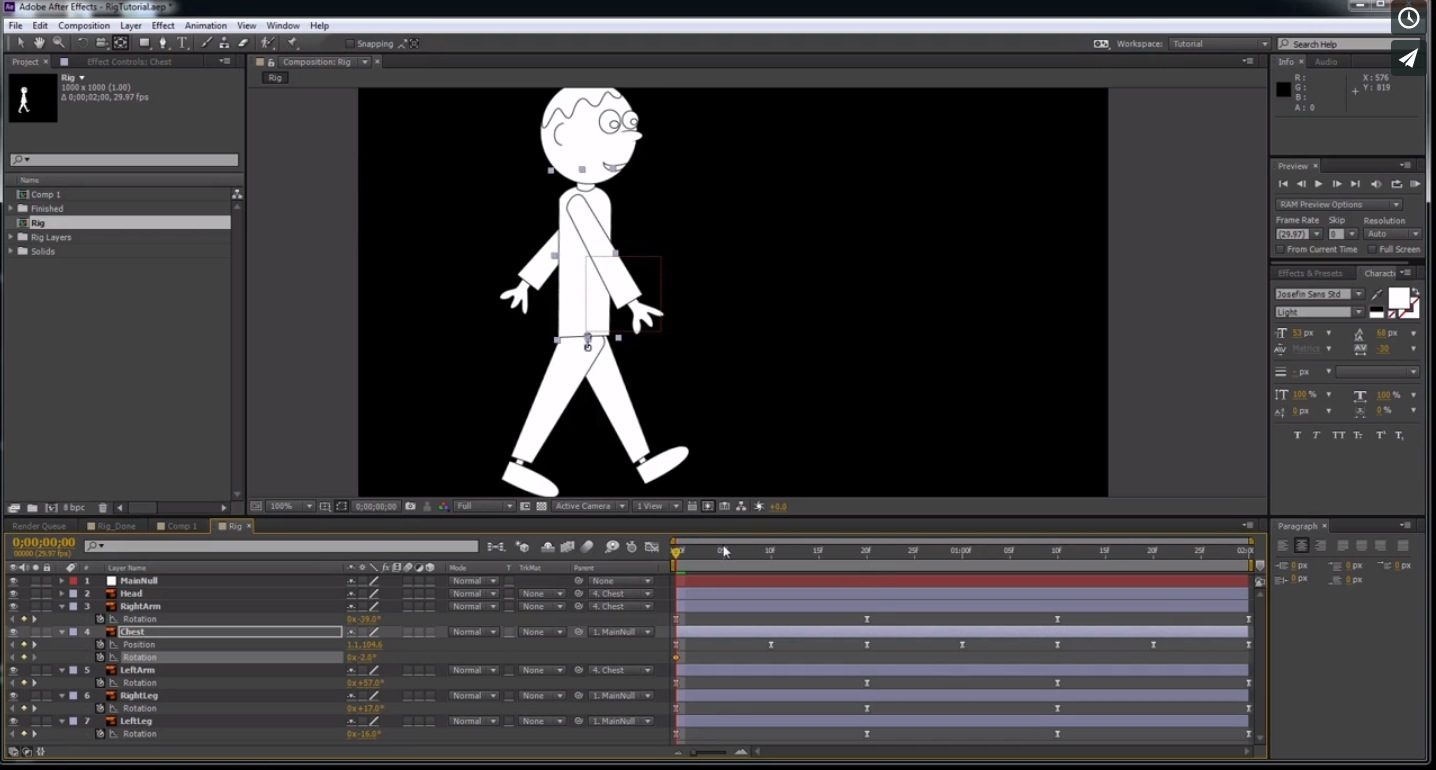Screen dimensions: 1436x770
Task: Click the eyedropper in Character panel
Action: point(1377,295)
